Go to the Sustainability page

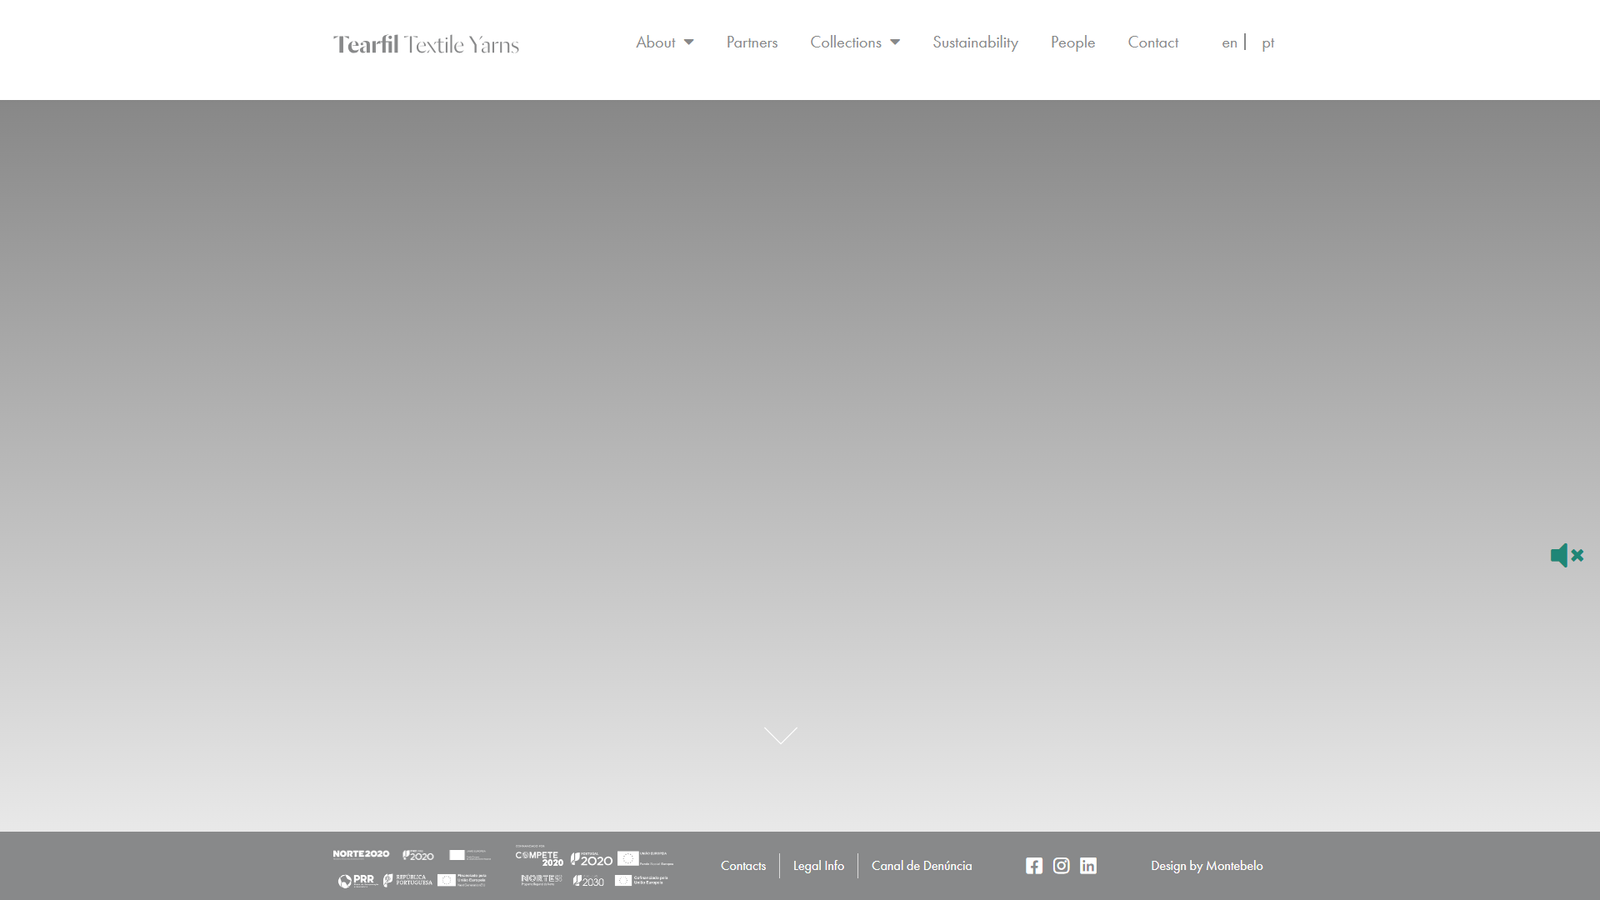coord(975,42)
